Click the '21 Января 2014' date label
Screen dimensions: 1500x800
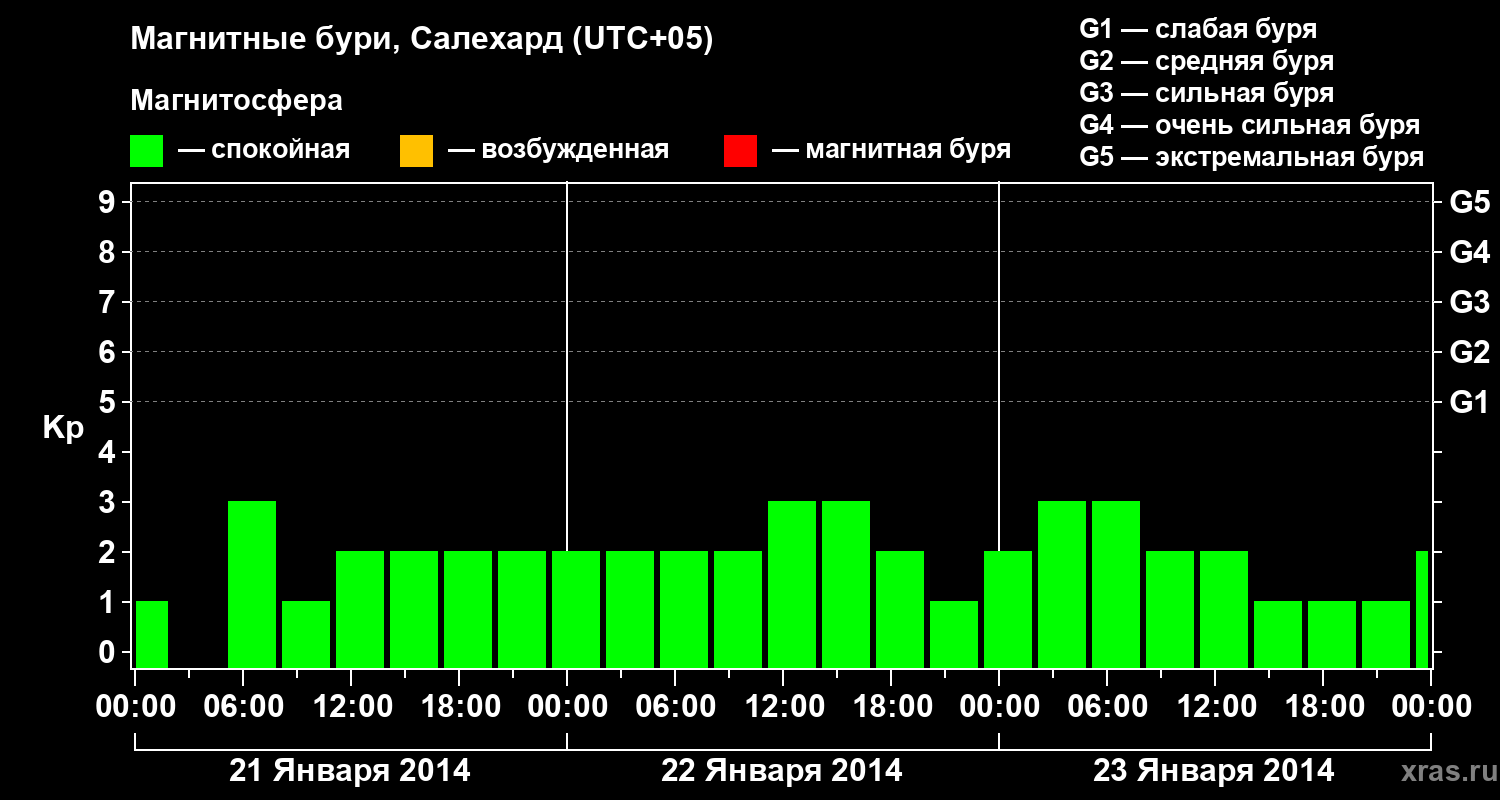coord(350,770)
